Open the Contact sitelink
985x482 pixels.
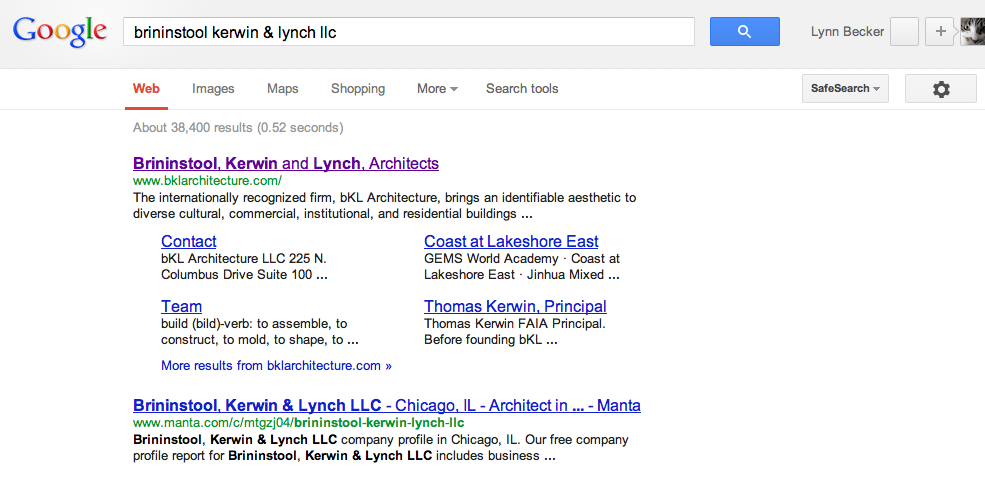188,241
